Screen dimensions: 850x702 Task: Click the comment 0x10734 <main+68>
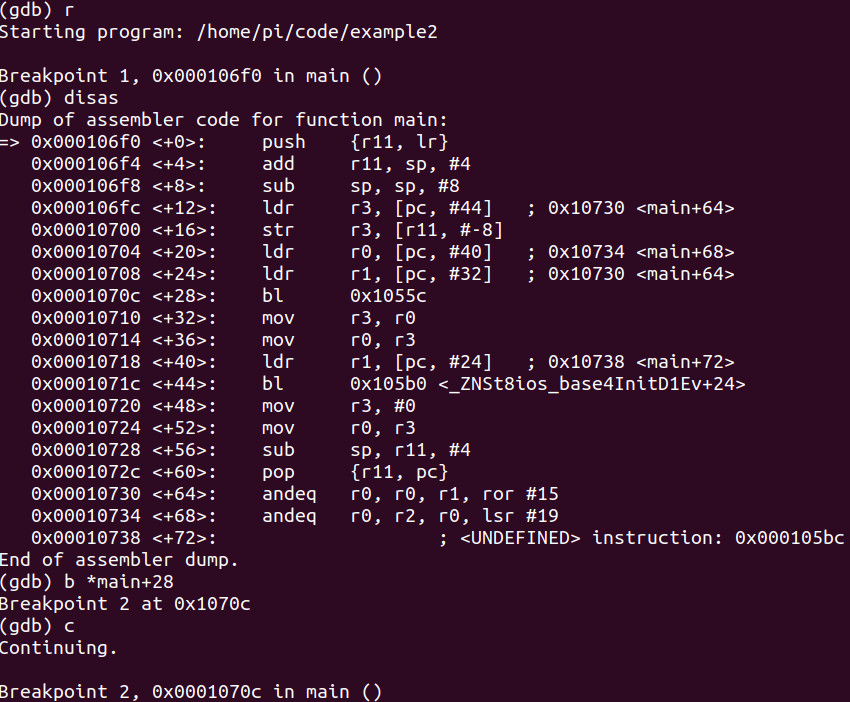[641, 252]
